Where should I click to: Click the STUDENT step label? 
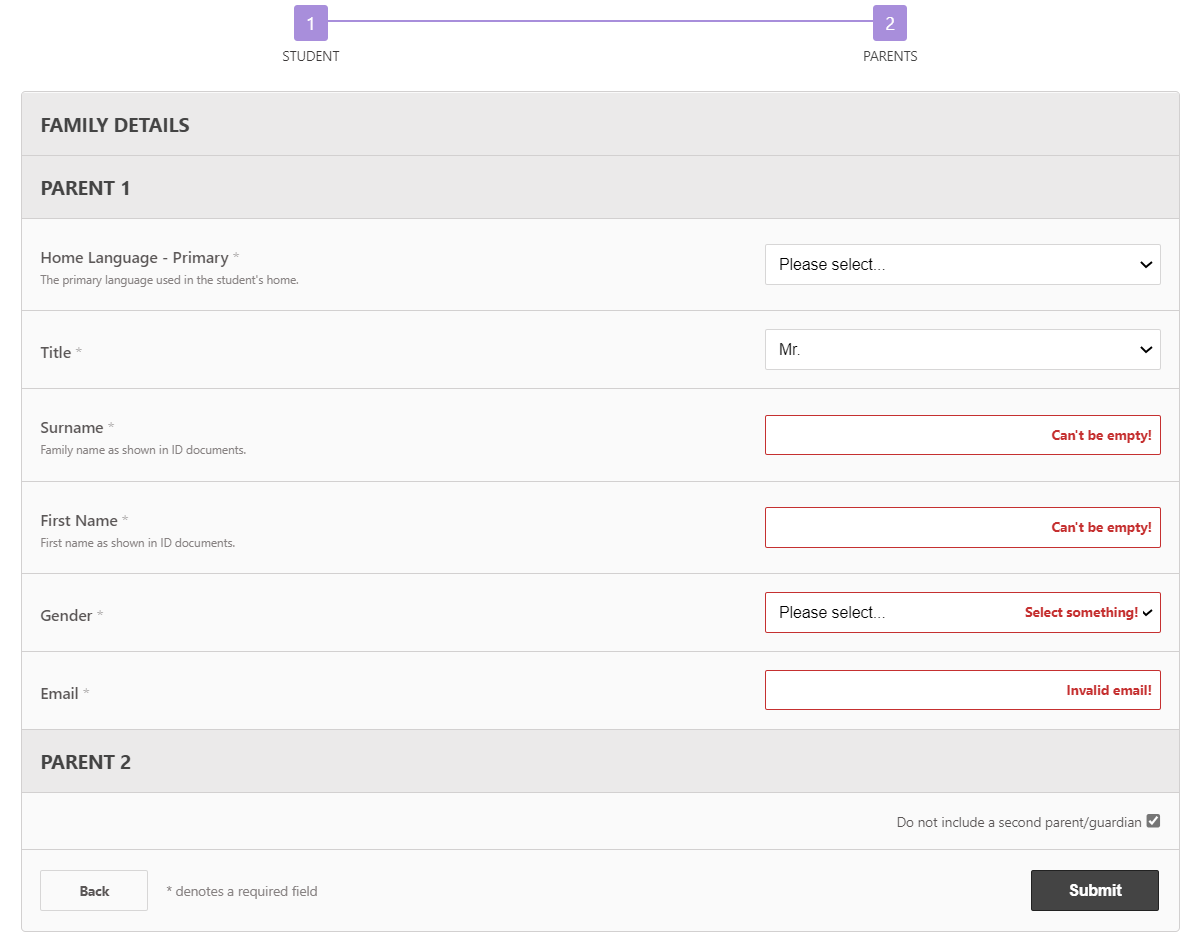tap(311, 56)
